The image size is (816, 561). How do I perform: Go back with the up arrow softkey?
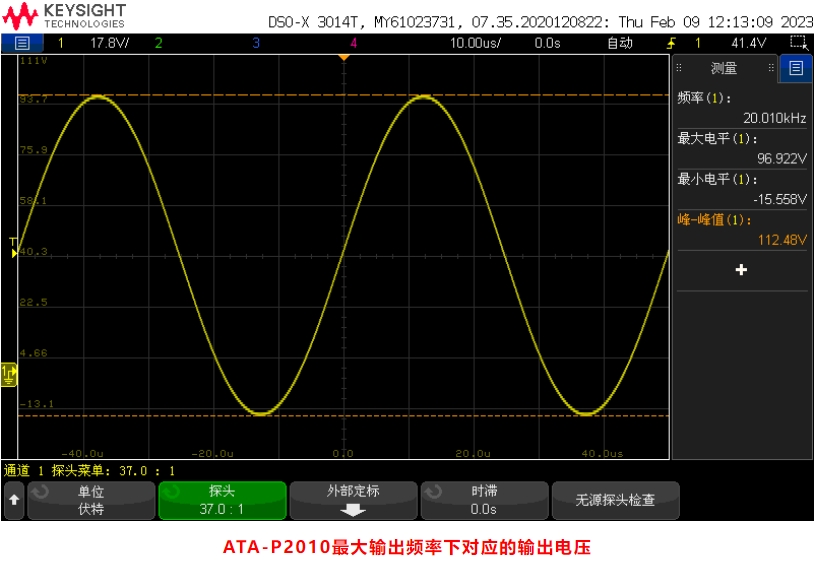pos(14,500)
